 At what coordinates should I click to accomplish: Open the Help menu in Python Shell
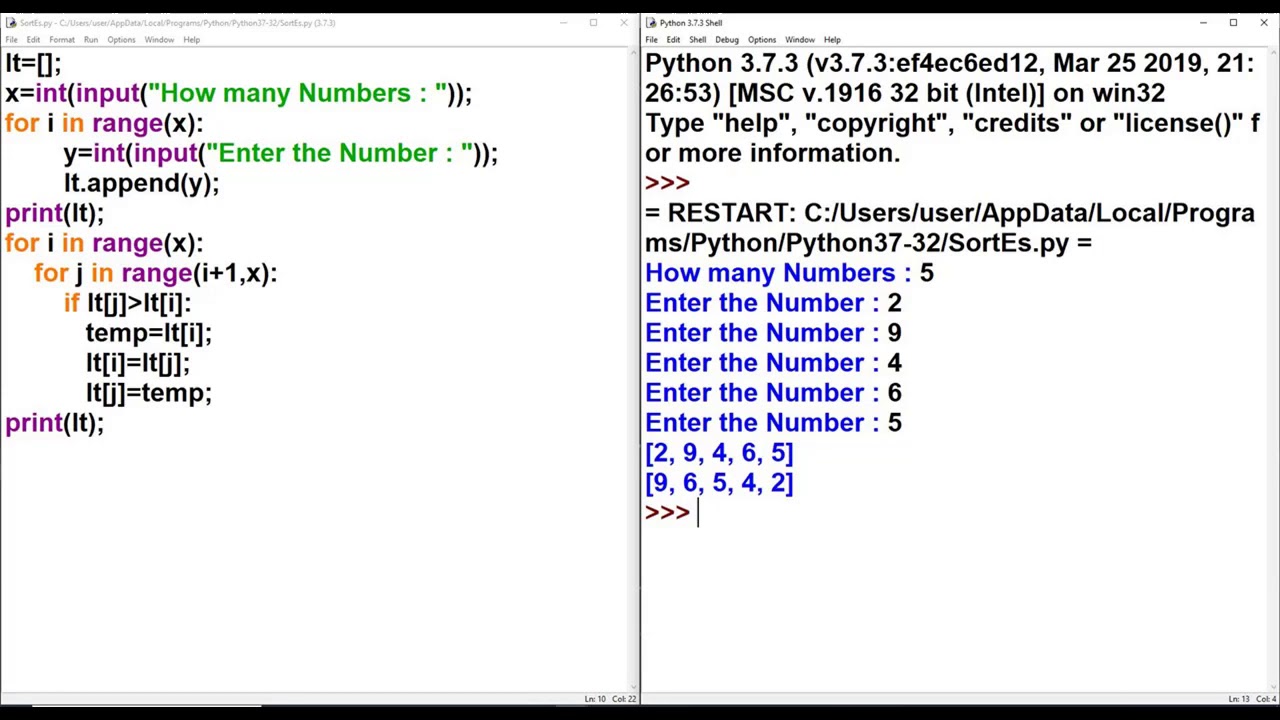pos(832,40)
